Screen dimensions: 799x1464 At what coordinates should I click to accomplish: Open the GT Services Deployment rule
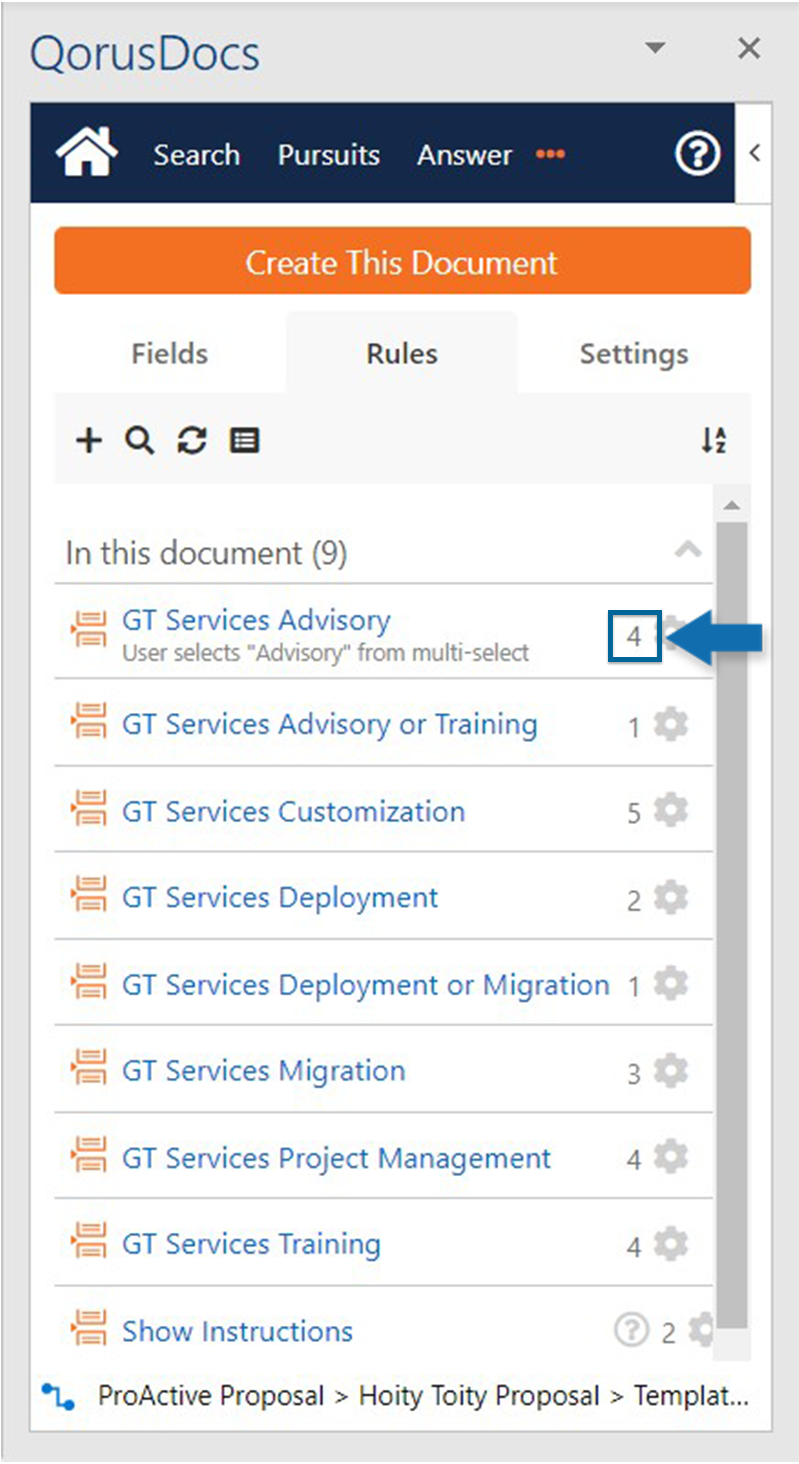280,898
